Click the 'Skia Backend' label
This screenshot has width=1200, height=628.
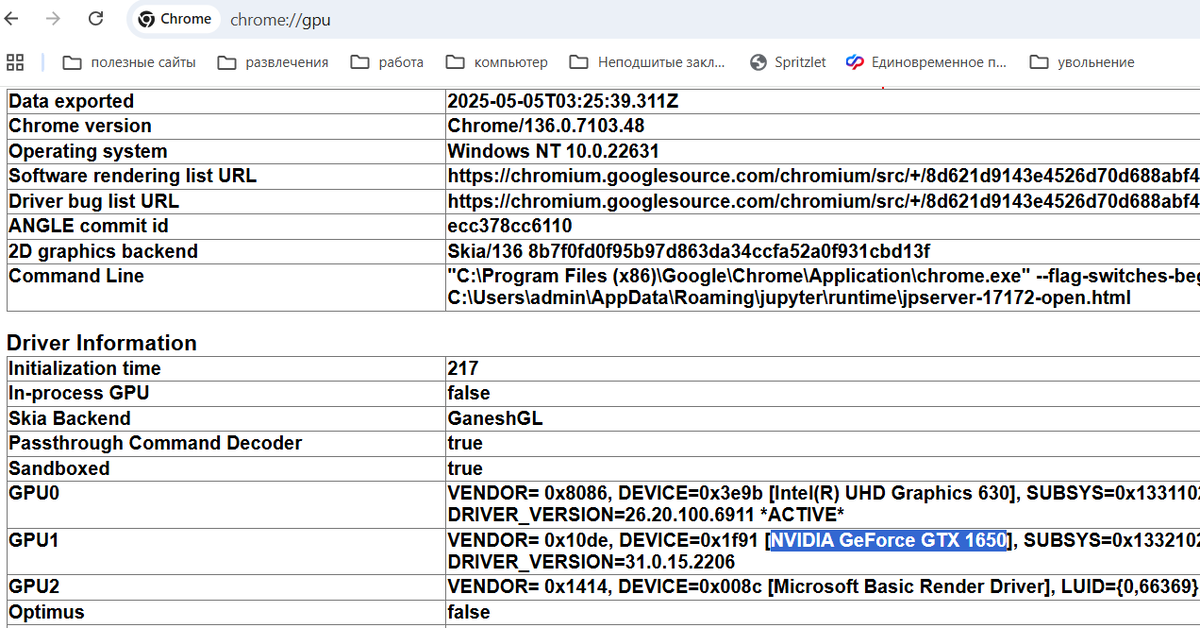70,418
